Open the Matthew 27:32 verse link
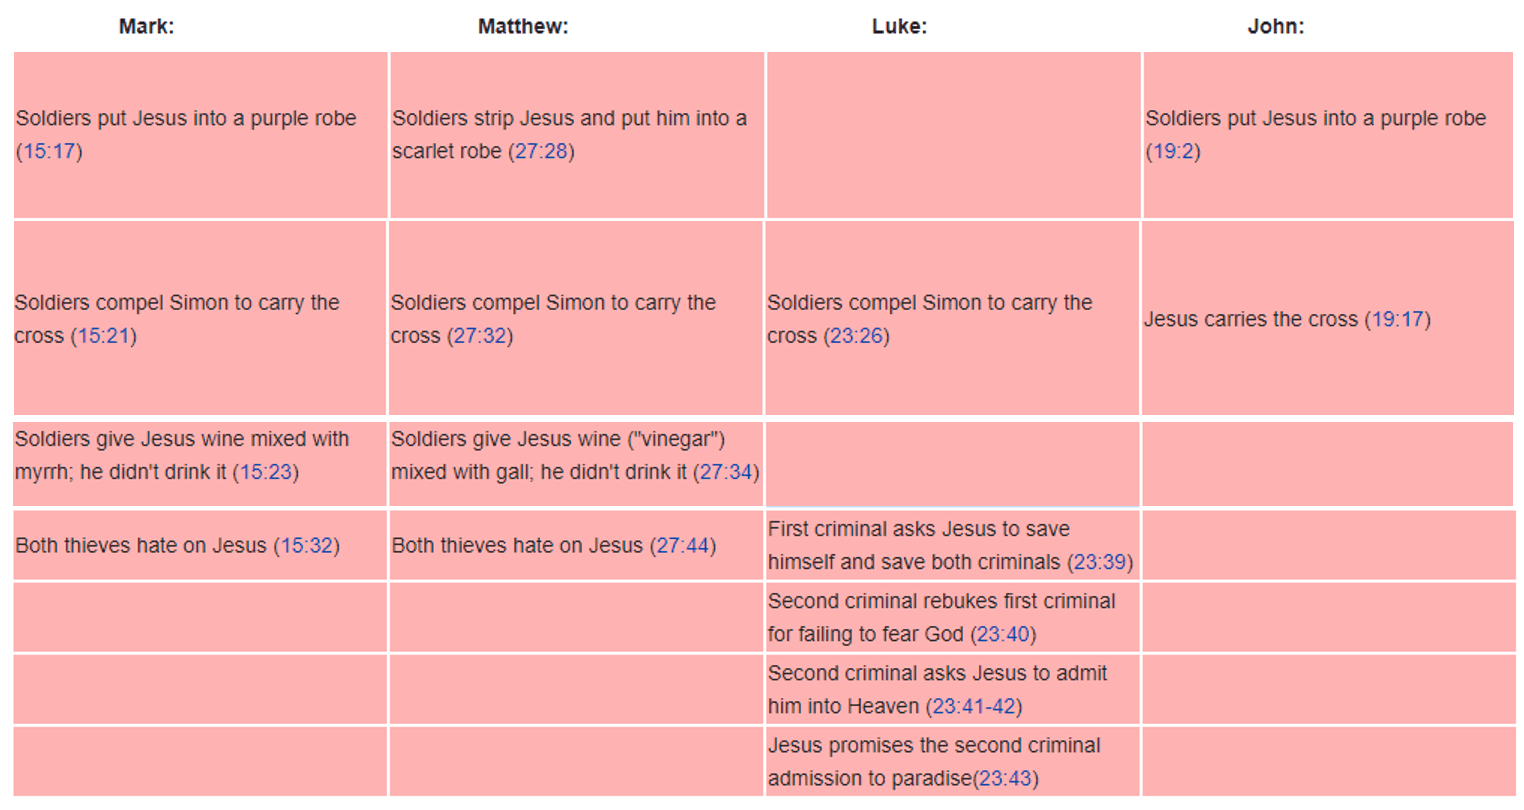The width and height of the screenshot is (1524, 810). (480, 336)
